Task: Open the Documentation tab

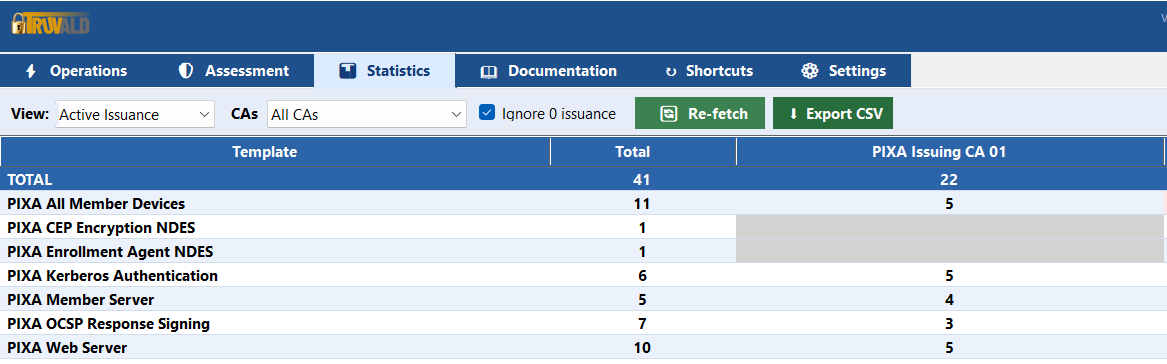Action: 548,71
